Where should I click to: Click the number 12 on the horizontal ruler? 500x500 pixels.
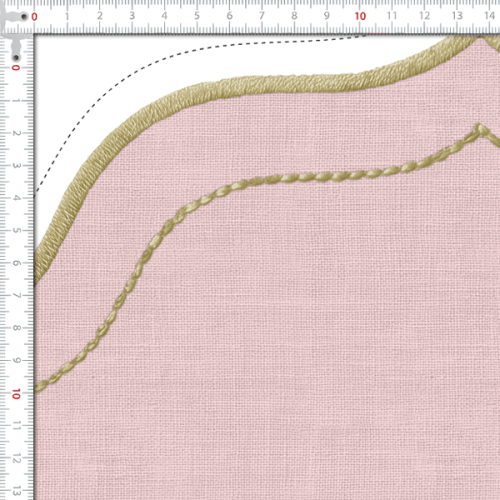click(x=424, y=16)
